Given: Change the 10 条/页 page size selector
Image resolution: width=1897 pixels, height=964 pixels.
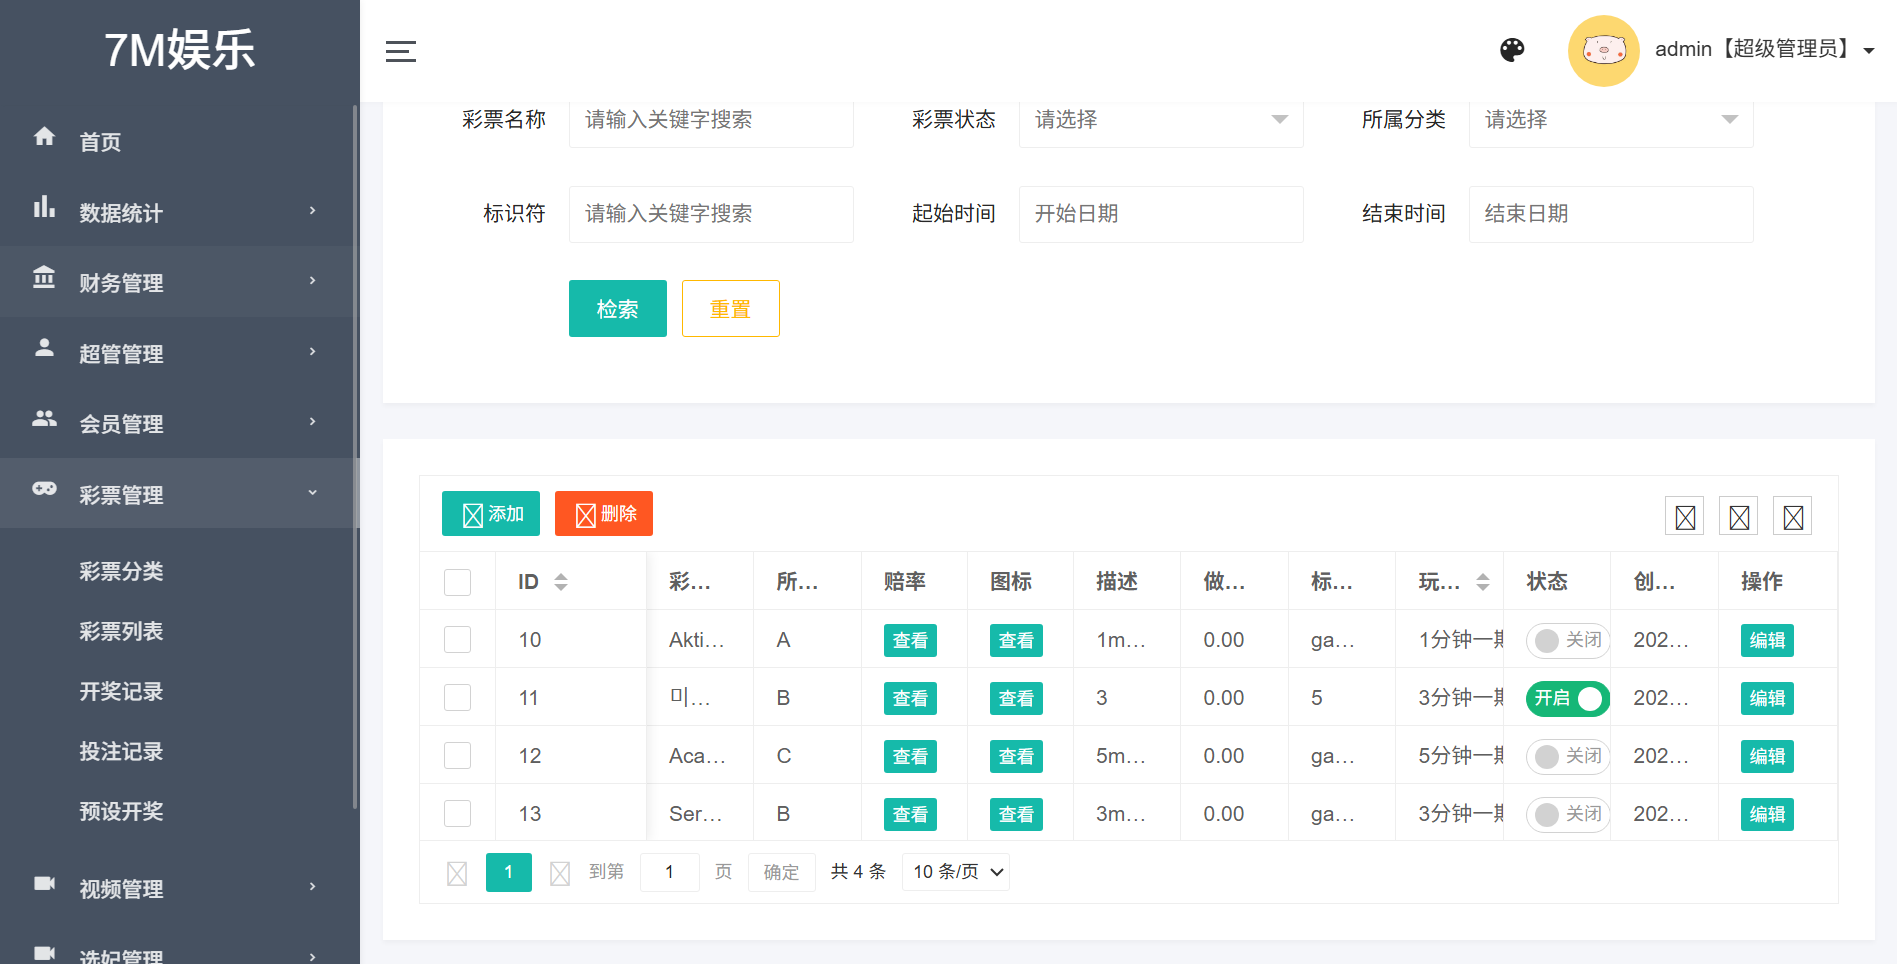Looking at the screenshot, I should tap(956, 872).
